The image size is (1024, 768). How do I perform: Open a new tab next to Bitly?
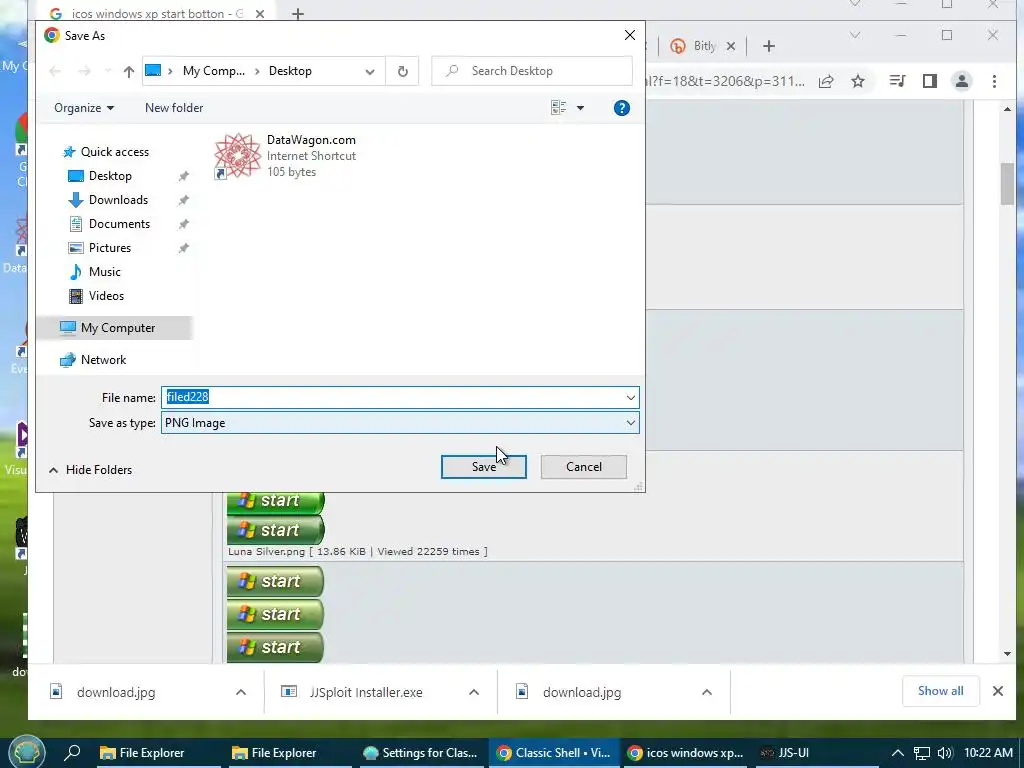click(769, 46)
